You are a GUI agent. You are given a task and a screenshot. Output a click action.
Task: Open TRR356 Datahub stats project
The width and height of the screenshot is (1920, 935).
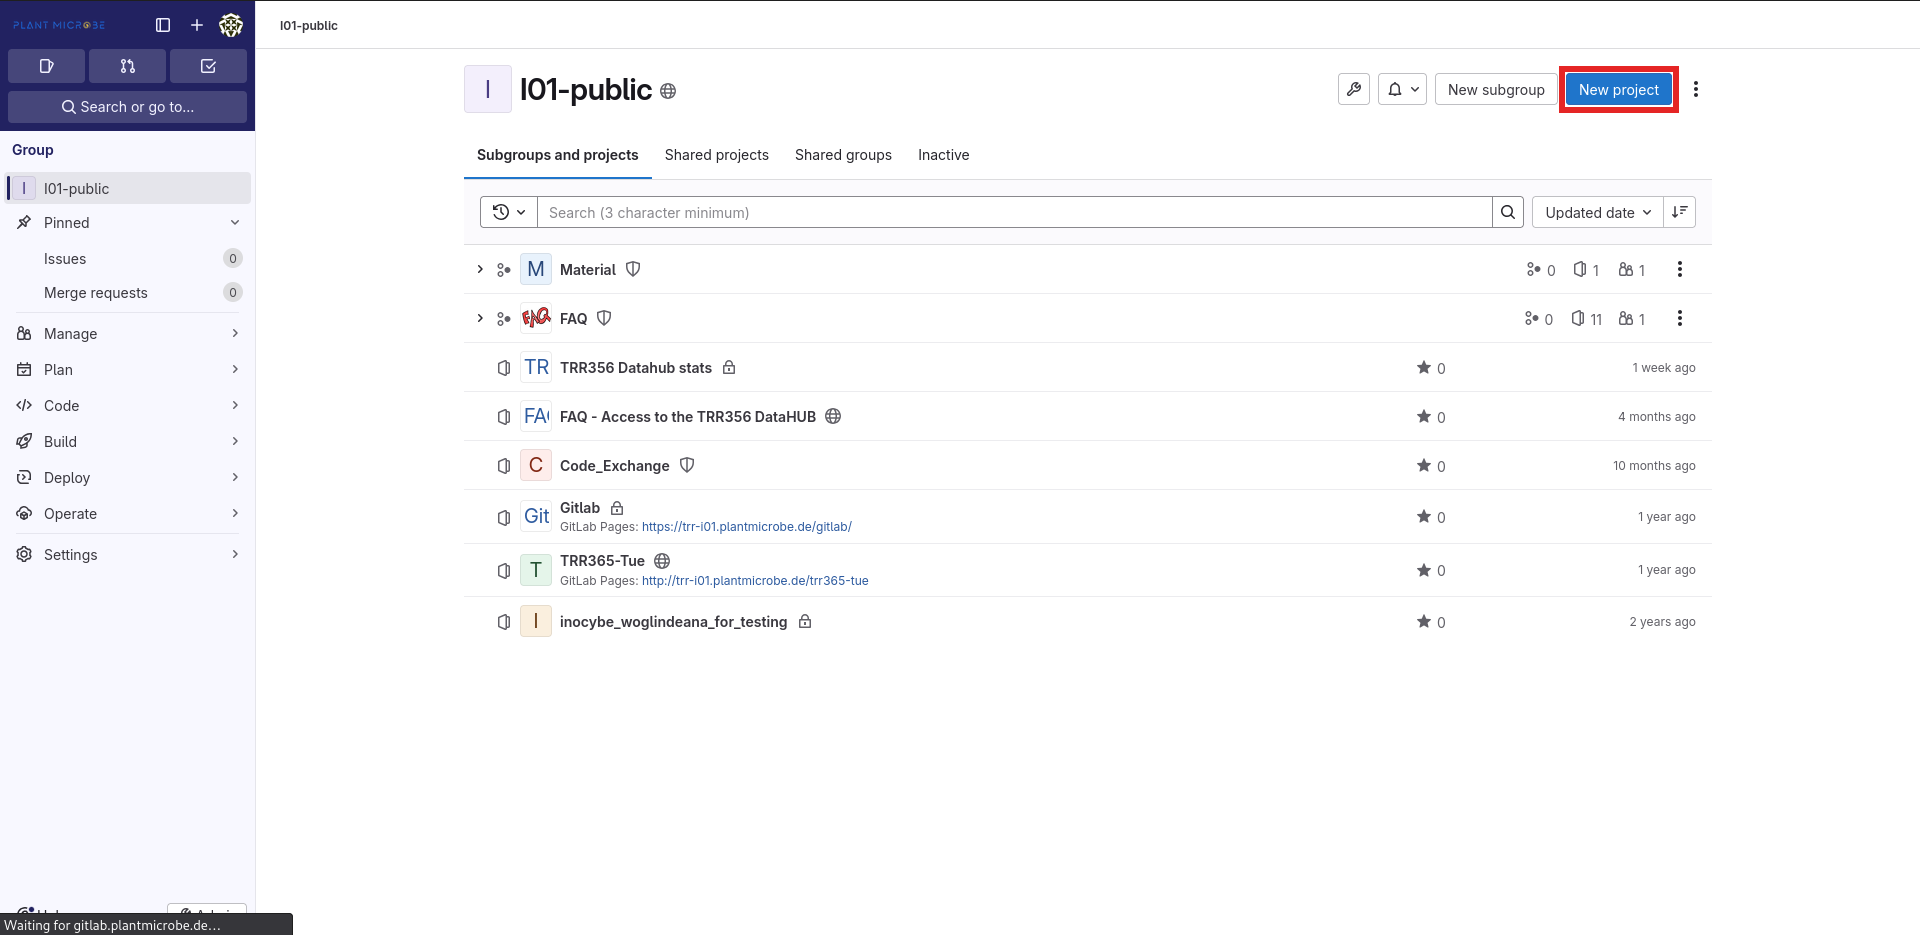(x=636, y=367)
